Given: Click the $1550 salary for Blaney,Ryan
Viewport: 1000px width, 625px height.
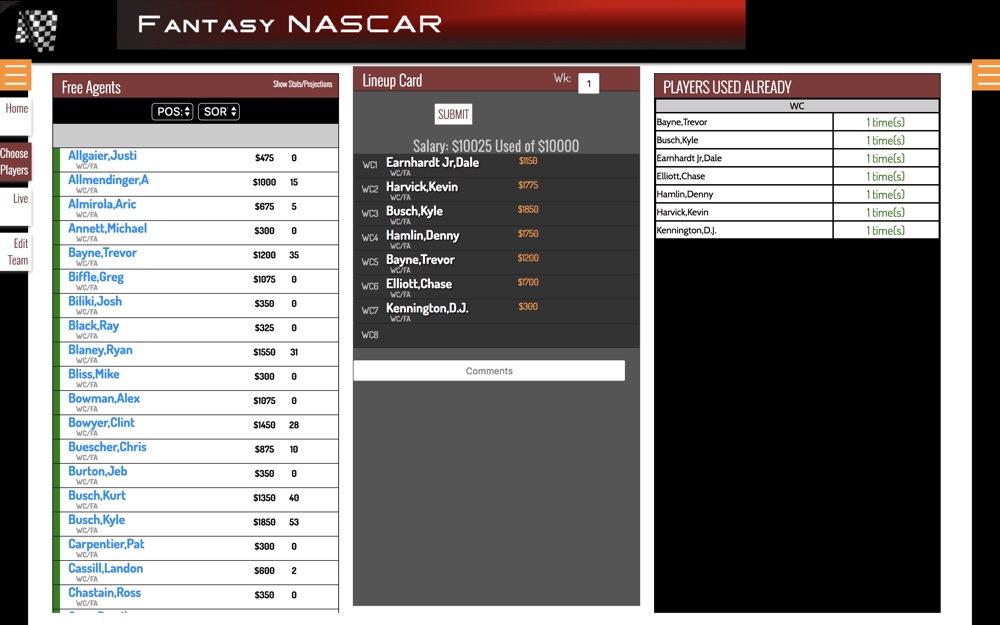Looking at the screenshot, I should (x=264, y=352).
